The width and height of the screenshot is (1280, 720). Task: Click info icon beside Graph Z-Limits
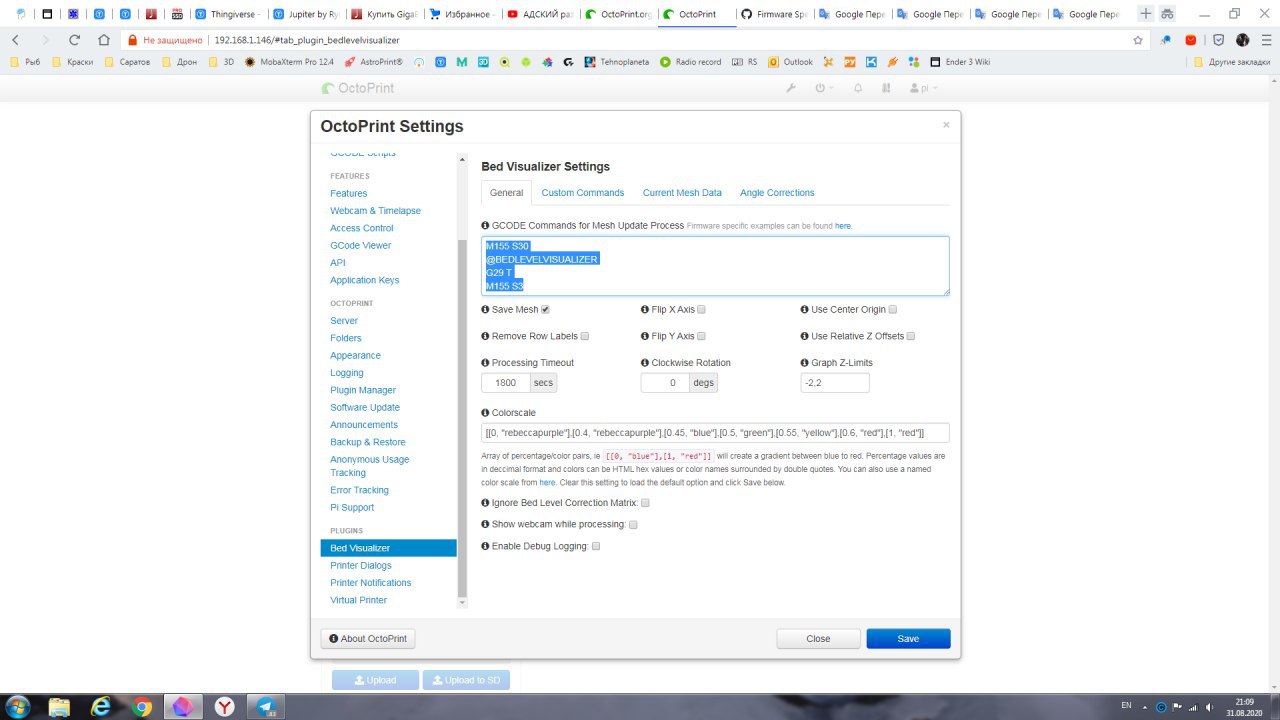pos(802,363)
